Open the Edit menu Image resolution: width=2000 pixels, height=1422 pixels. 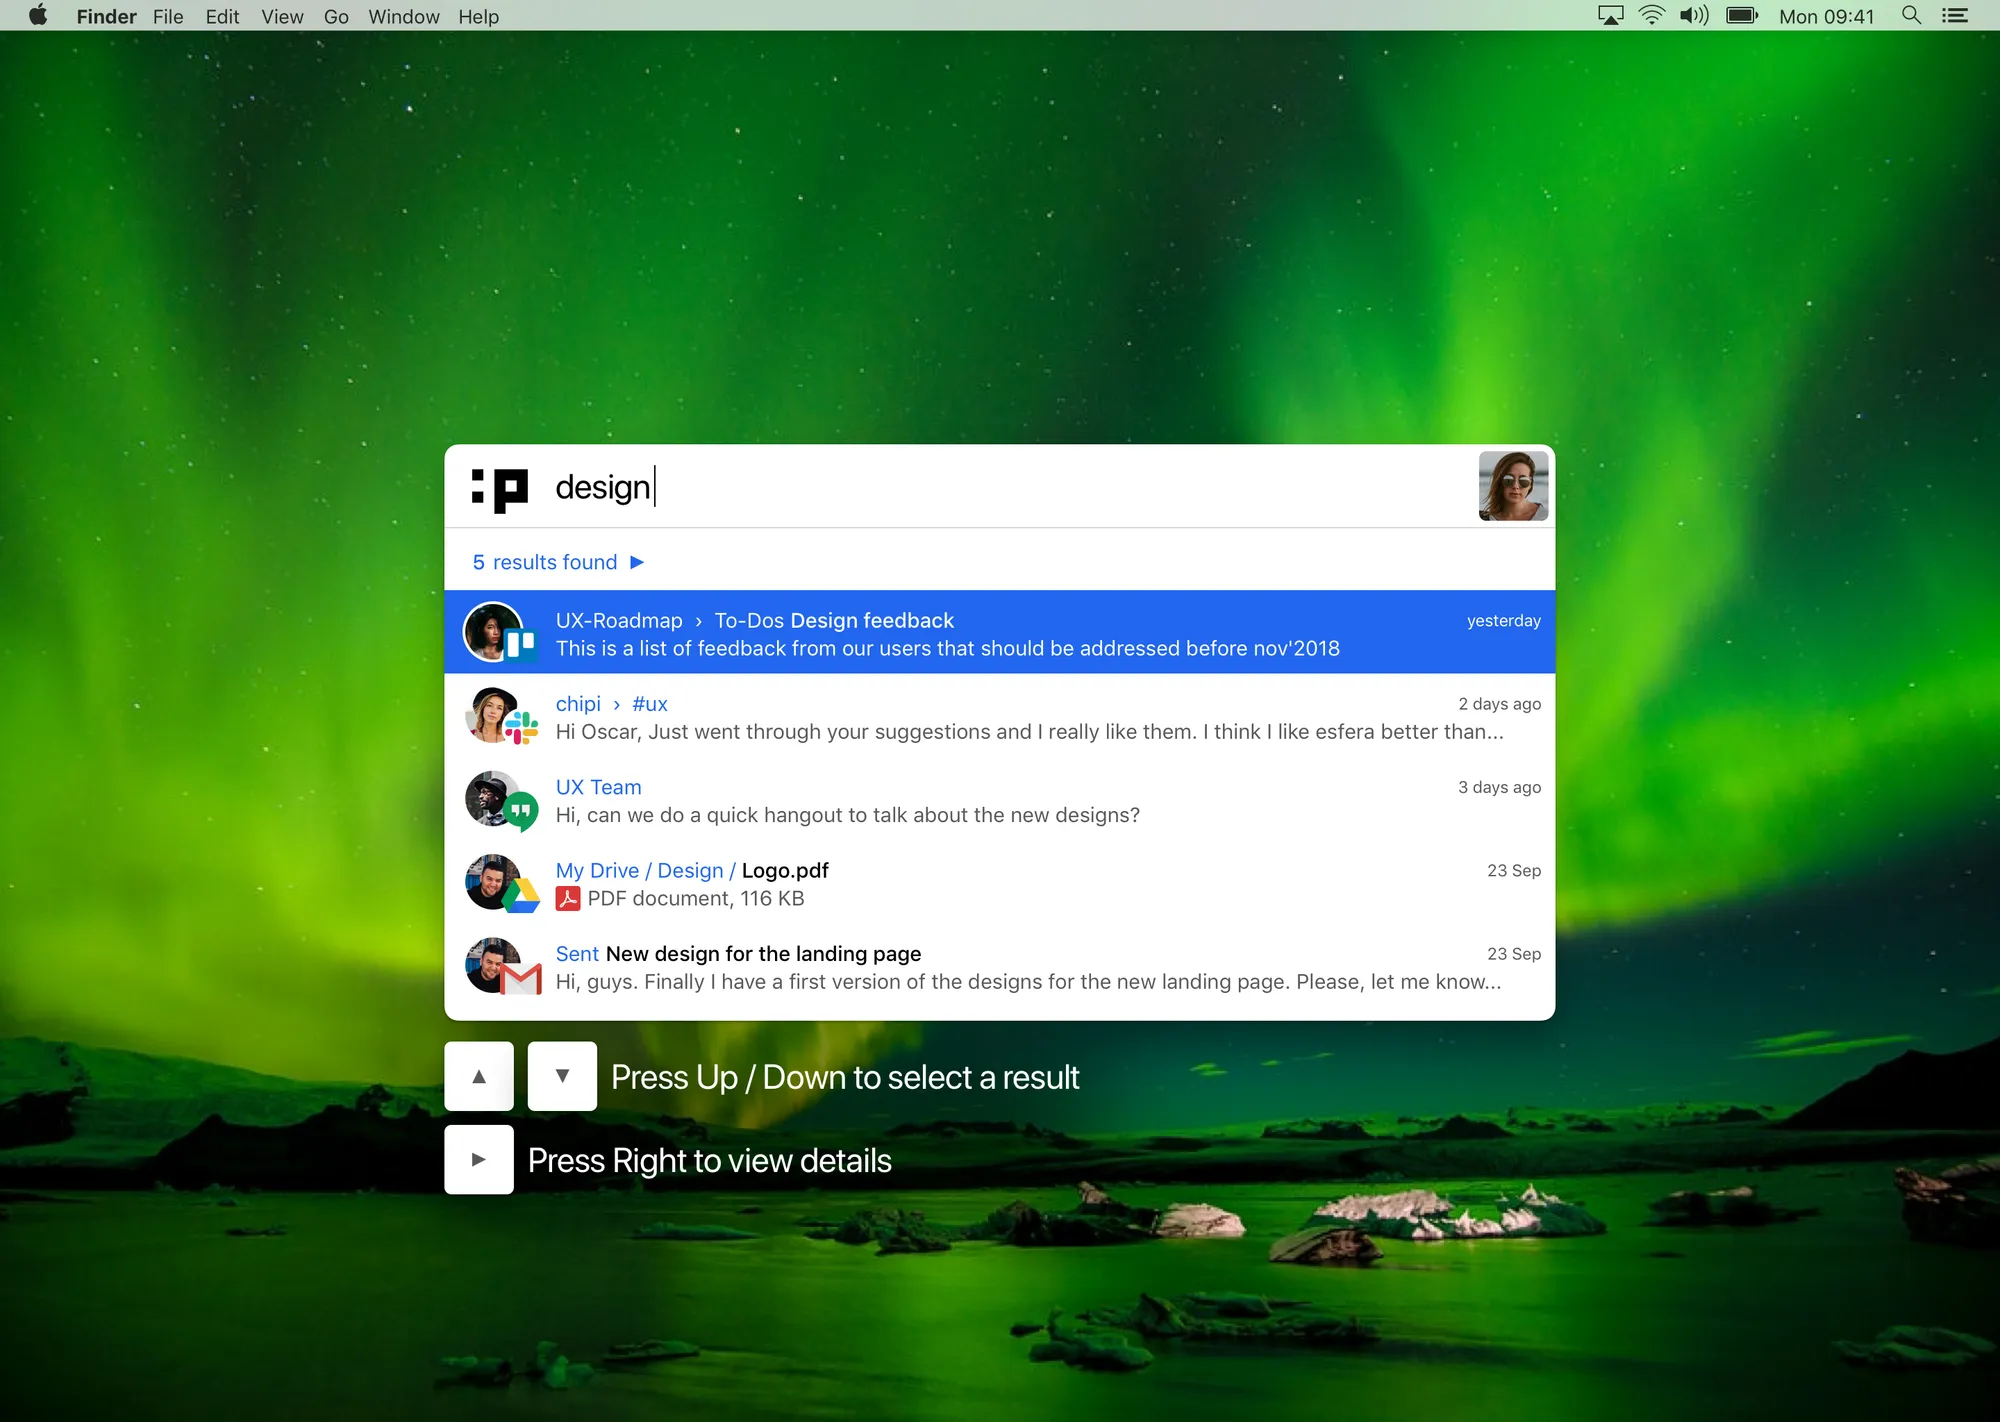222,17
